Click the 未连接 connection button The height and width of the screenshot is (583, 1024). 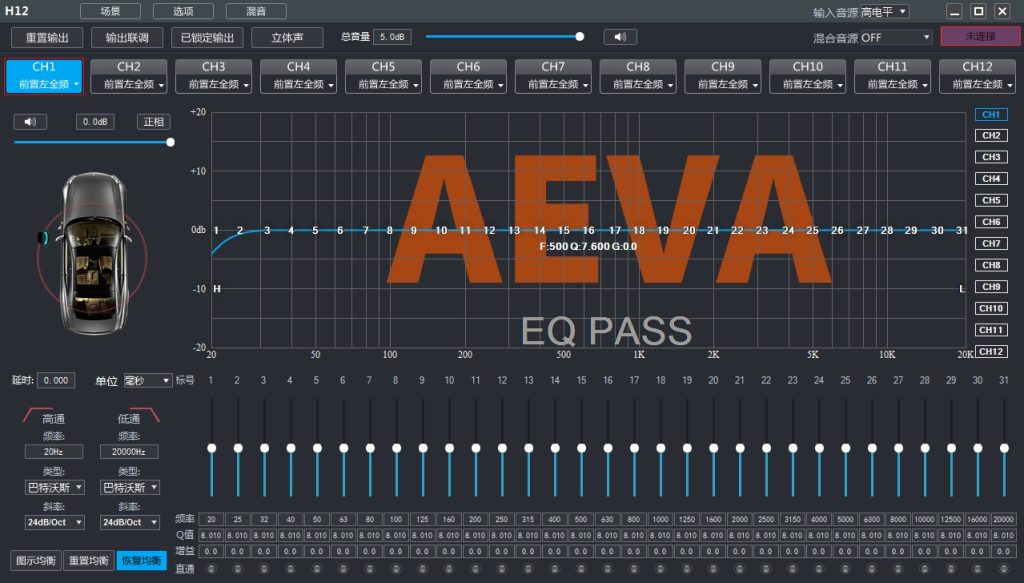click(980, 37)
